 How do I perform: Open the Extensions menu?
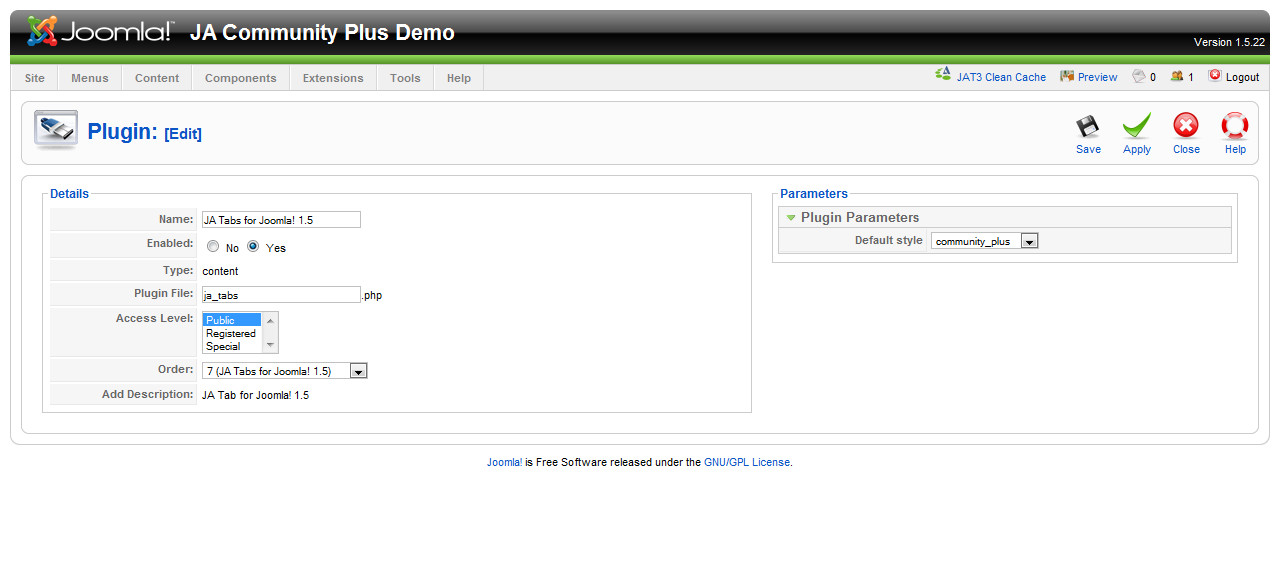333,78
